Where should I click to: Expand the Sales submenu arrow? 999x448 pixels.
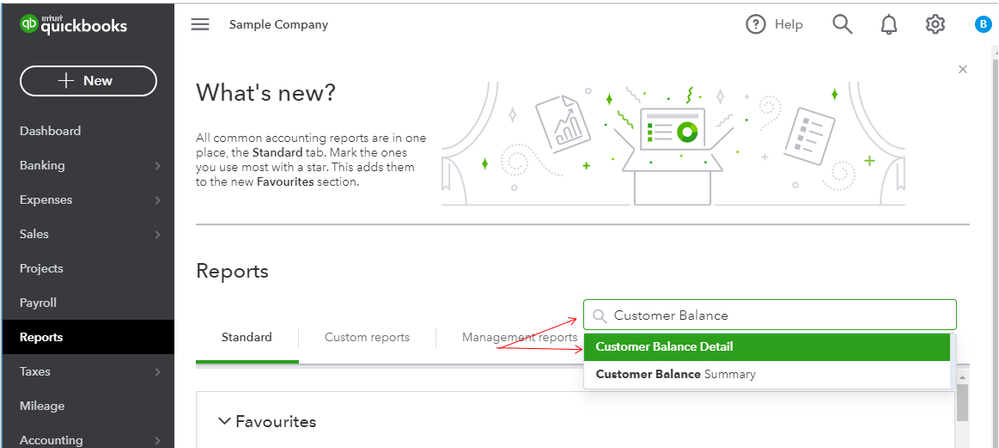click(x=158, y=235)
